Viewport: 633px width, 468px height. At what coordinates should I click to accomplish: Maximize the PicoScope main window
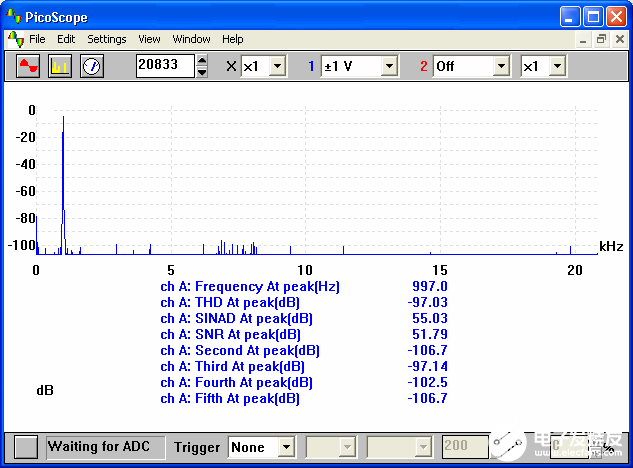point(593,17)
